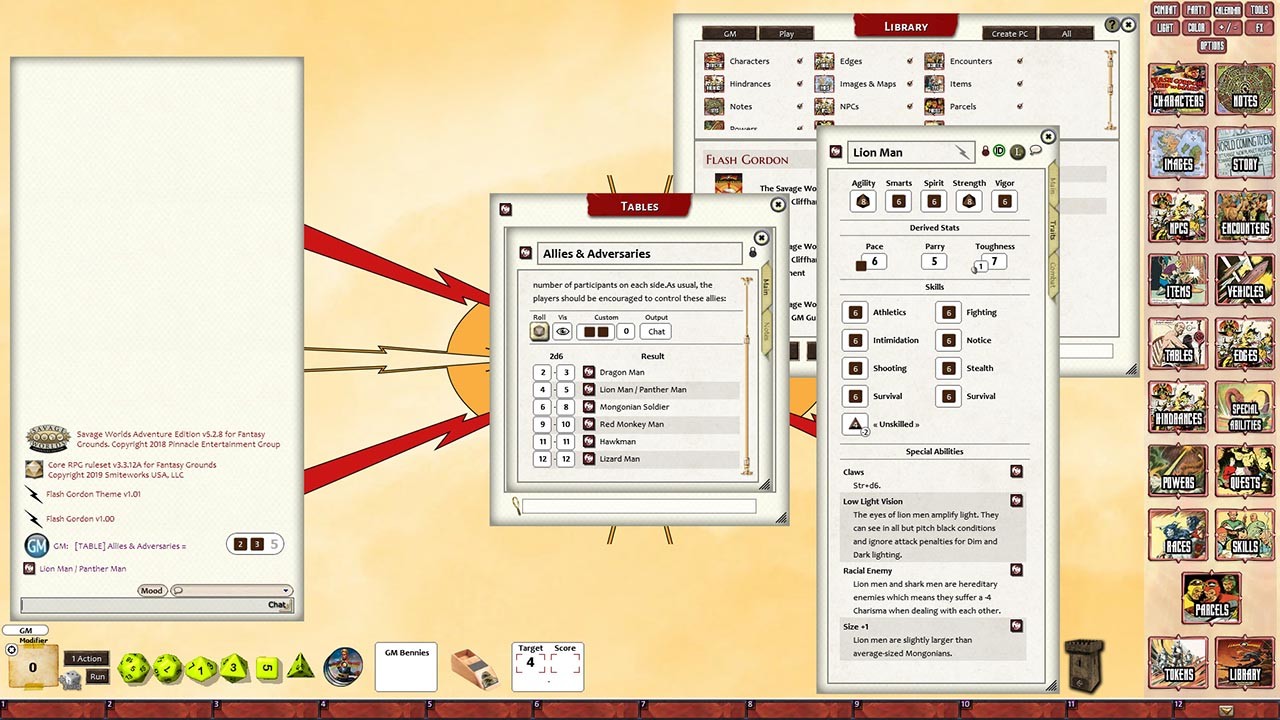
Task: Pick the yellow d20 die
Action: (134, 668)
